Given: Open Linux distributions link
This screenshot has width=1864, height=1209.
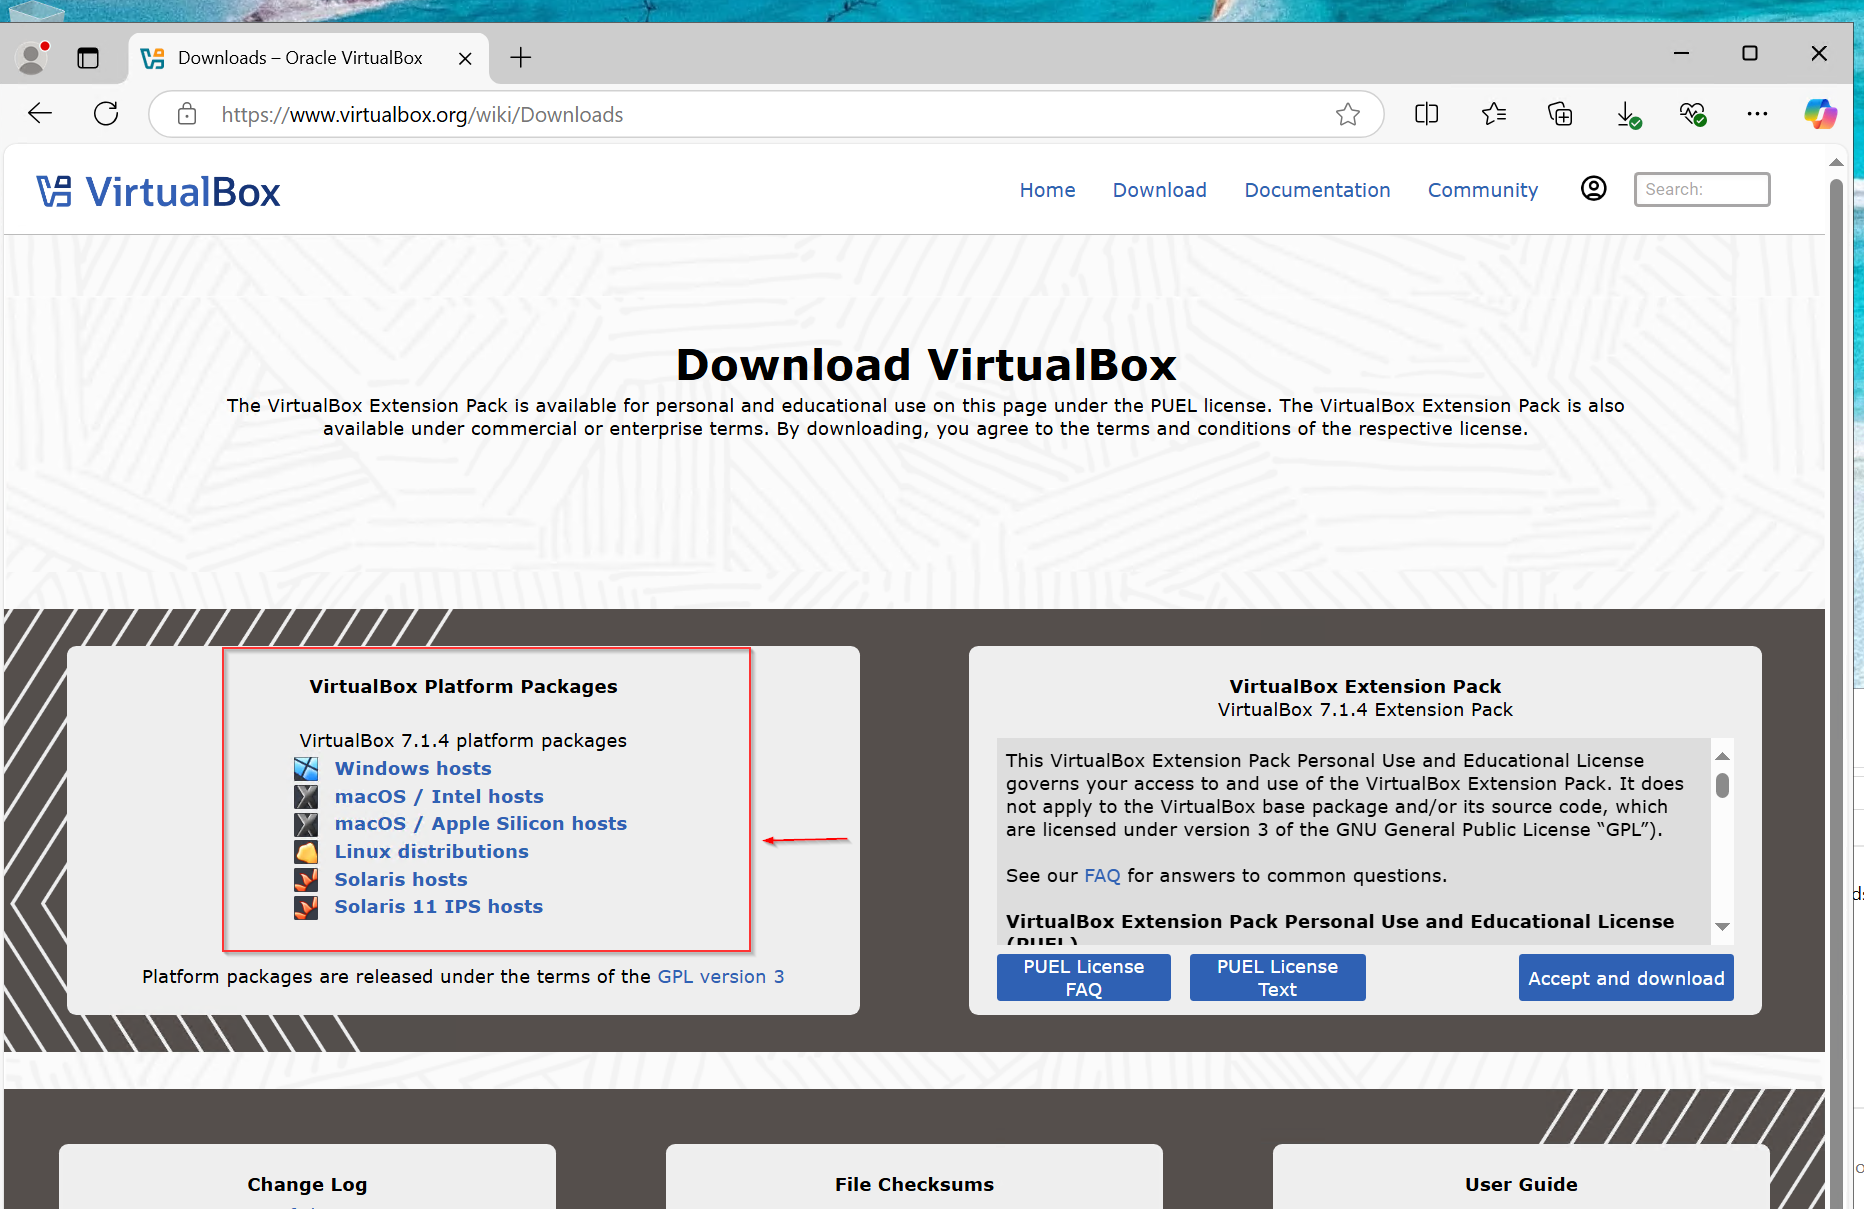Looking at the screenshot, I should [431, 852].
